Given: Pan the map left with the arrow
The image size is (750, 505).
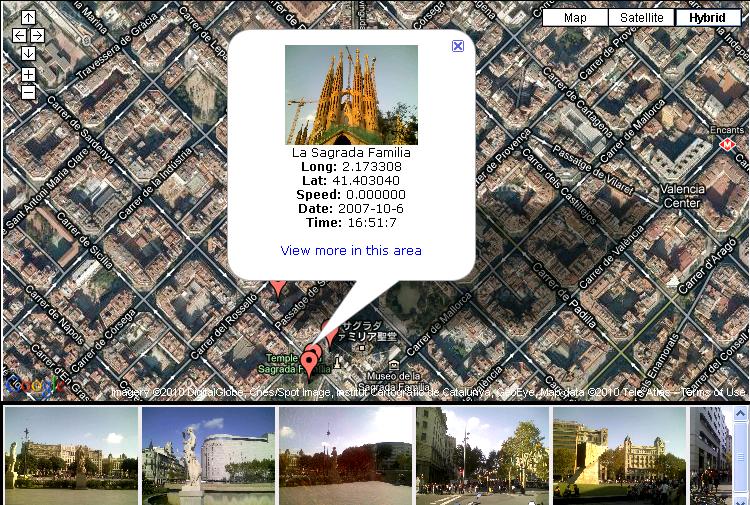Looking at the screenshot, I should point(19,35).
